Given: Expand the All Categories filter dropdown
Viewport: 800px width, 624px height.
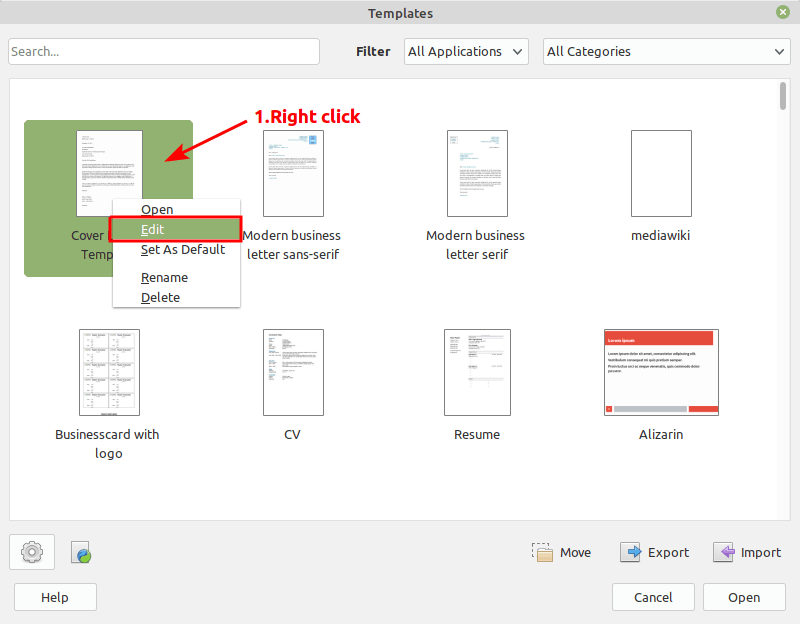Looking at the screenshot, I should (666, 52).
